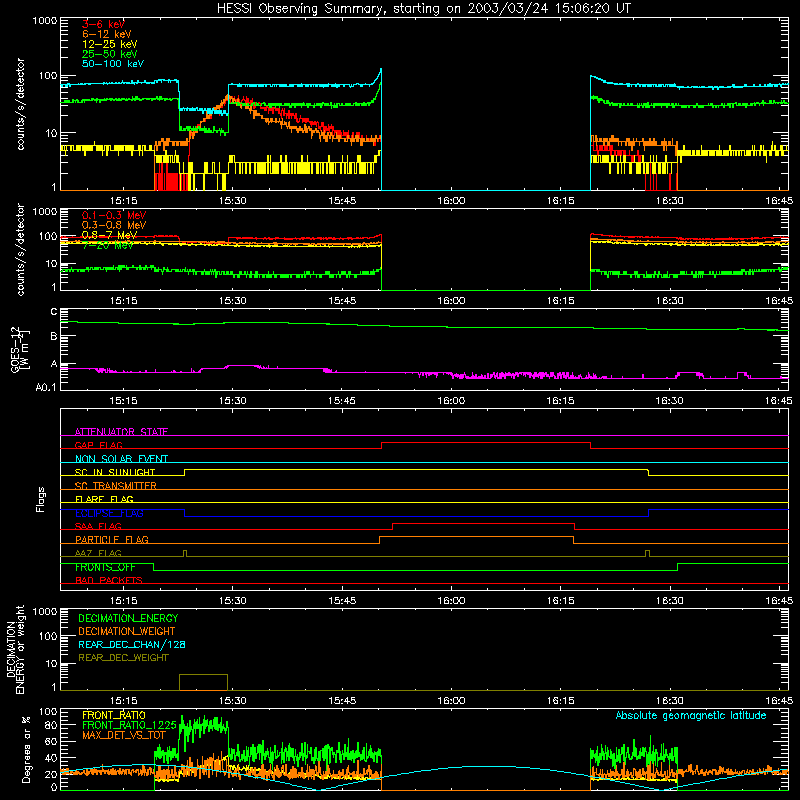The image size is (800, 800).
Task: Pick the BAD_PACKETS flag label
Action: pos(108,580)
